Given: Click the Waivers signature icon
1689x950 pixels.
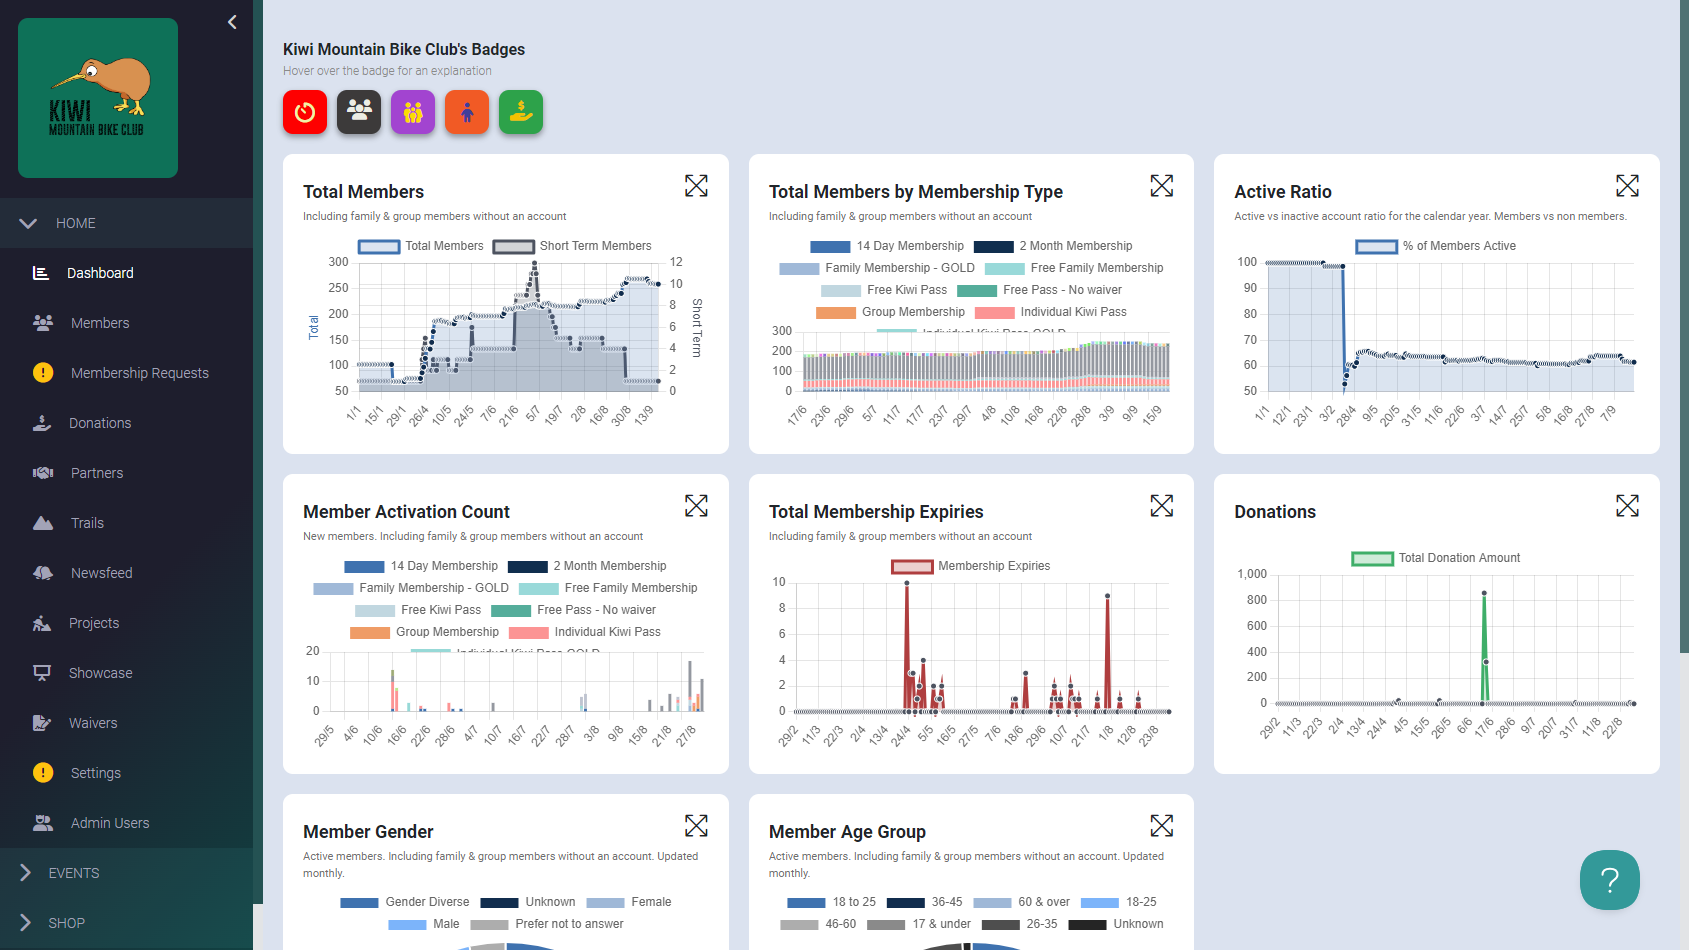Looking at the screenshot, I should click(x=42, y=723).
